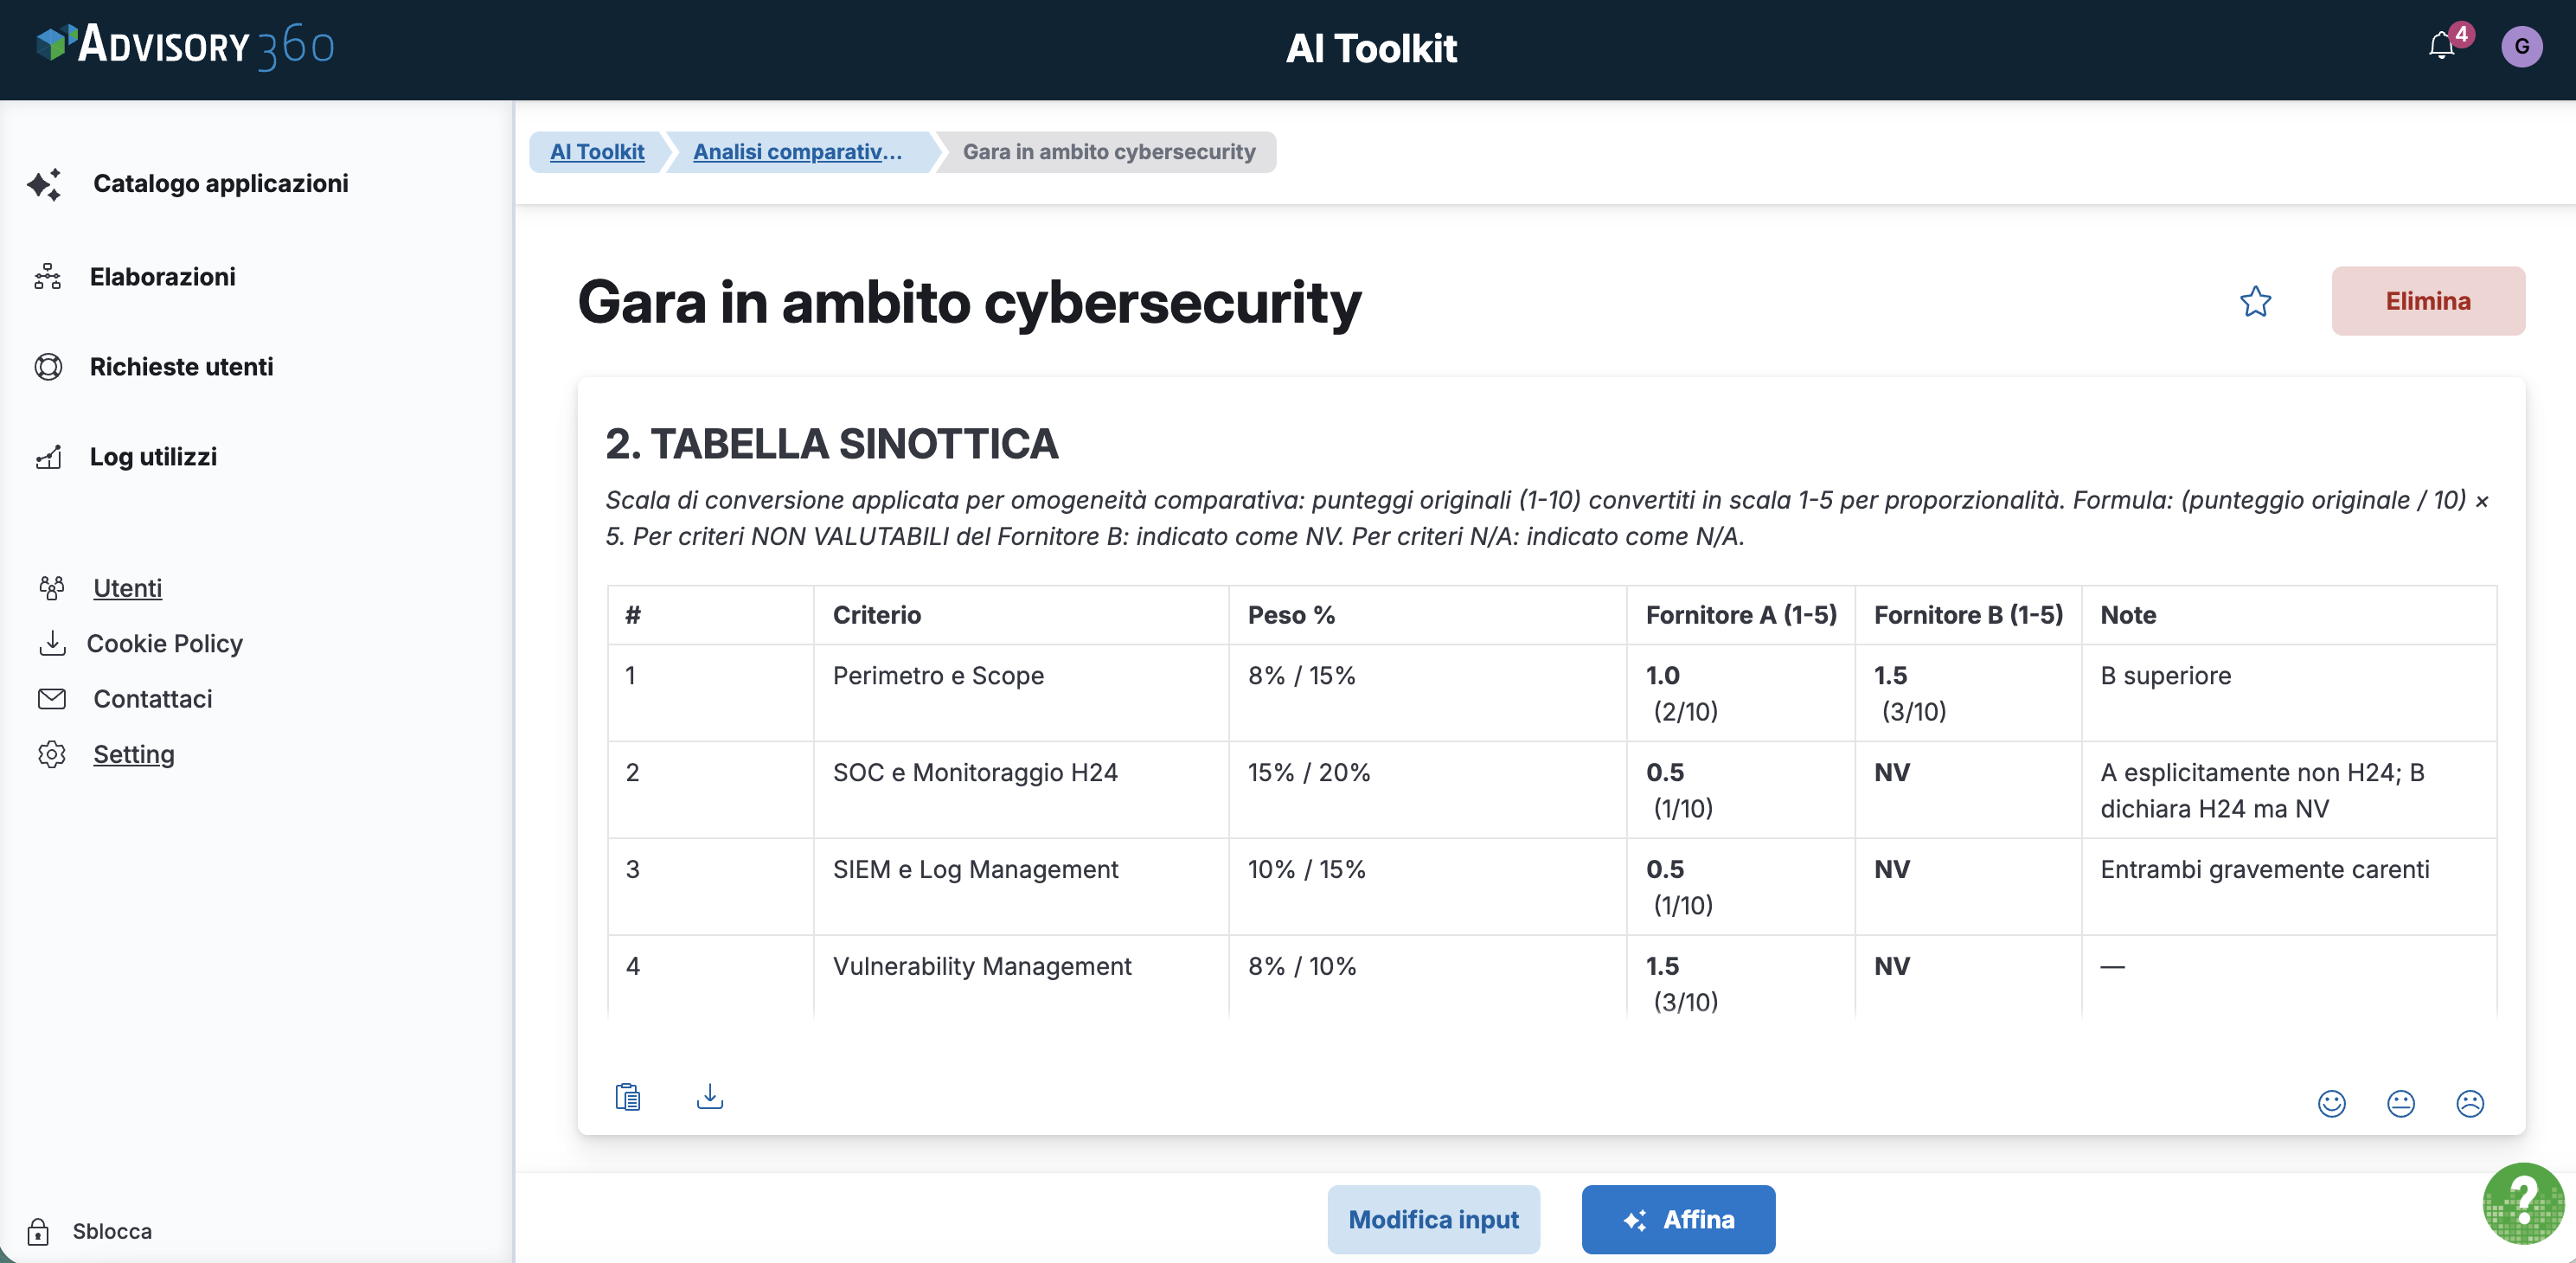
Task: Click the Sblocca lock icon in the sidebar
Action: 38,1231
